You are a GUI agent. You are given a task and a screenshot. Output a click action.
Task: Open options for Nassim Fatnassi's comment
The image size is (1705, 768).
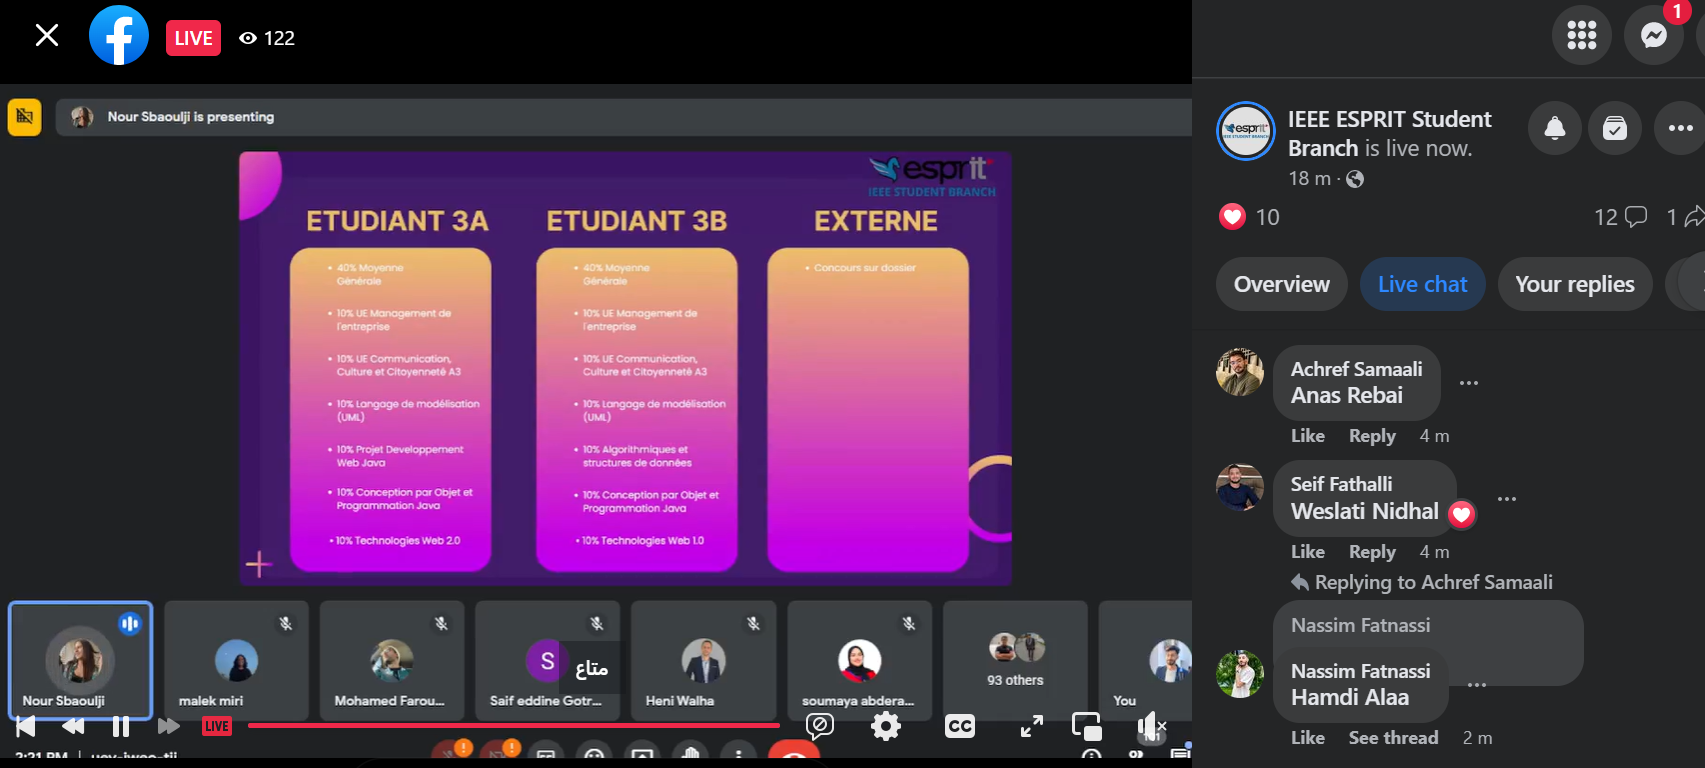1477,685
